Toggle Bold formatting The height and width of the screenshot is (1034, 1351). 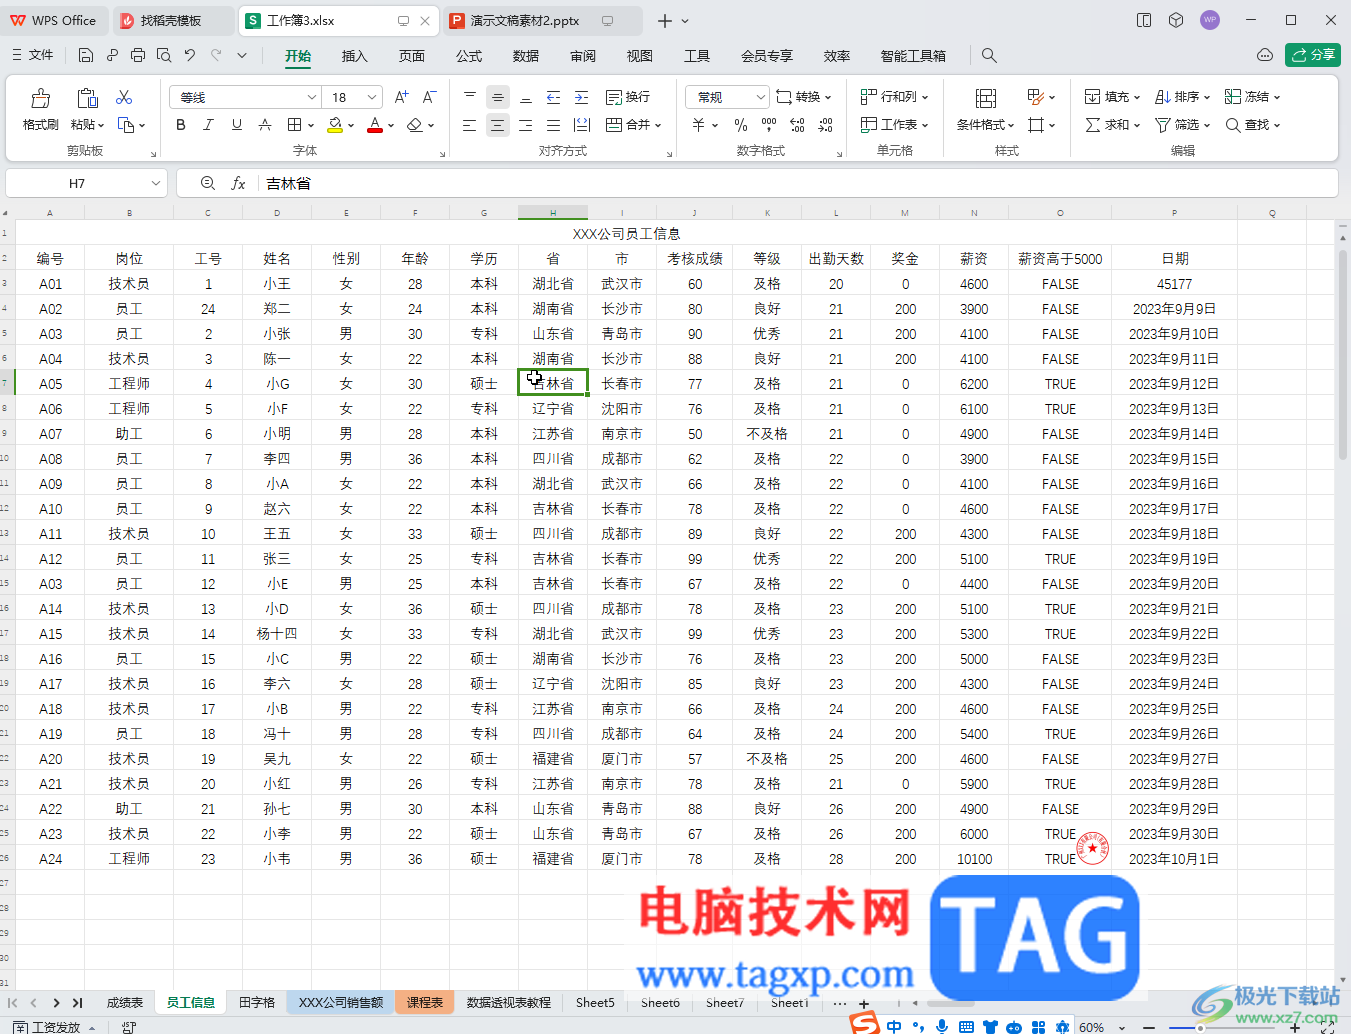(x=181, y=125)
